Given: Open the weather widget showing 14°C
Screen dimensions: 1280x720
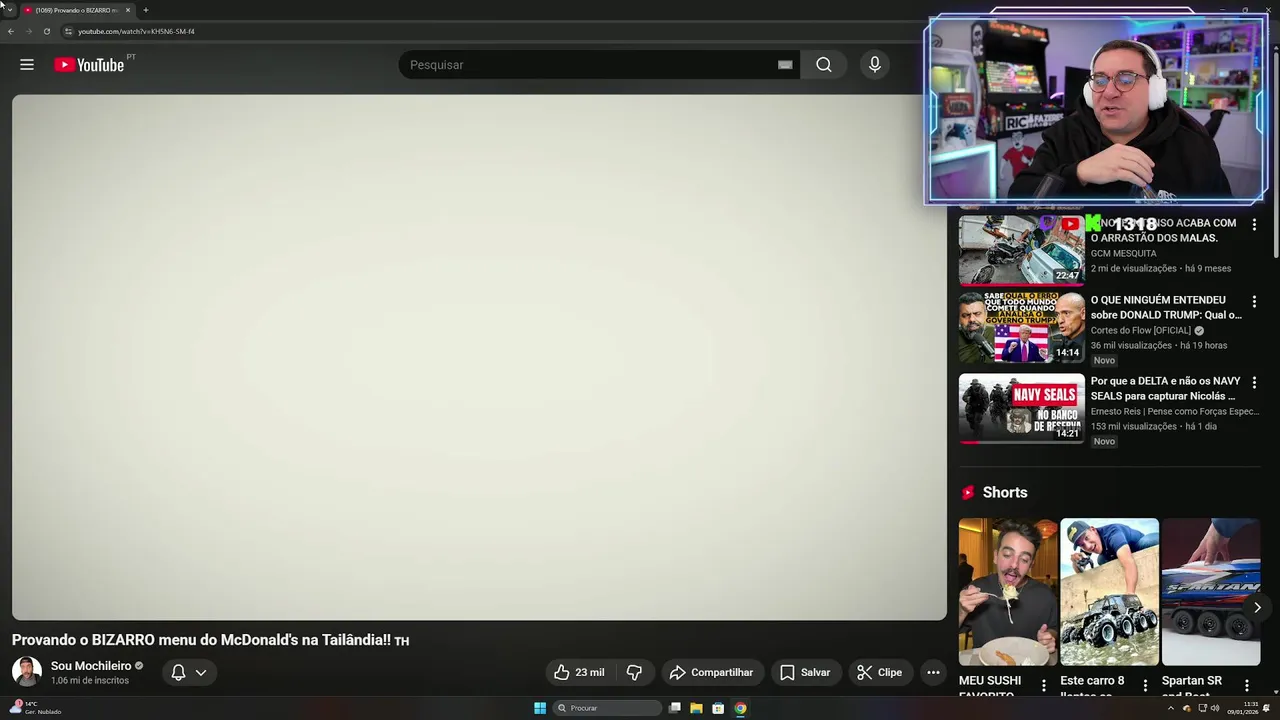Looking at the screenshot, I should coord(36,708).
